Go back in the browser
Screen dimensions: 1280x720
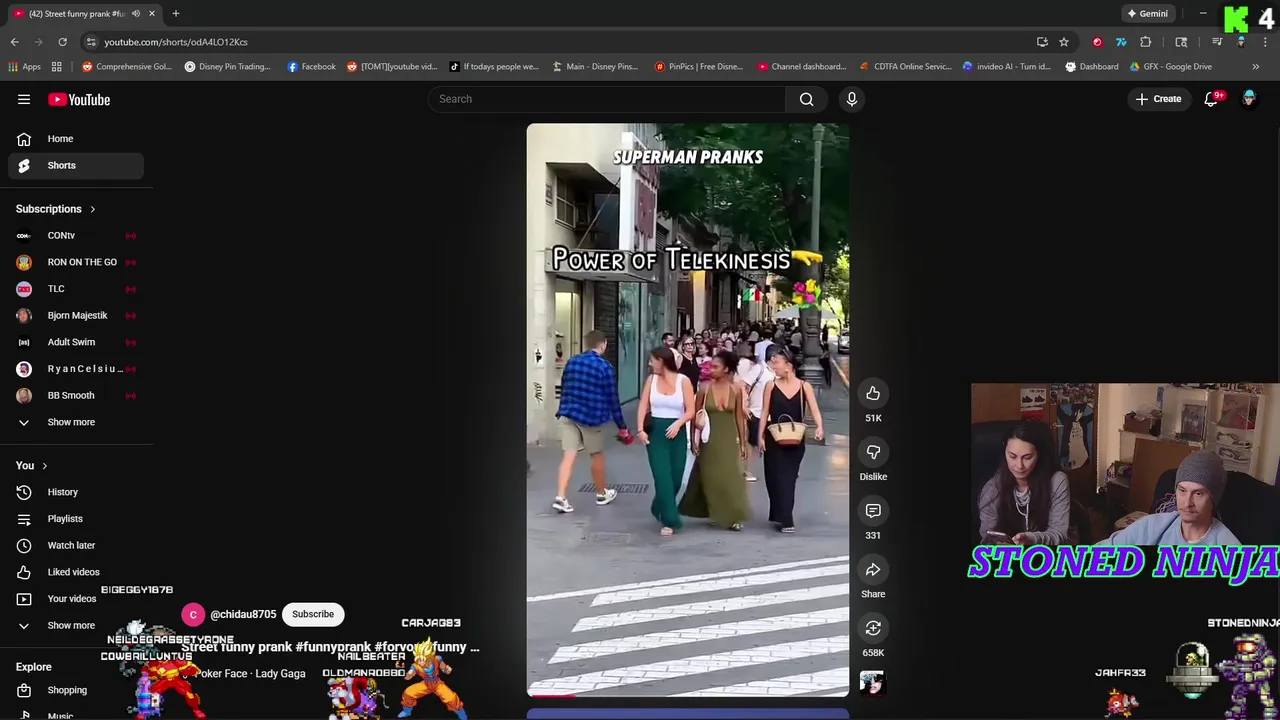coord(15,42)
